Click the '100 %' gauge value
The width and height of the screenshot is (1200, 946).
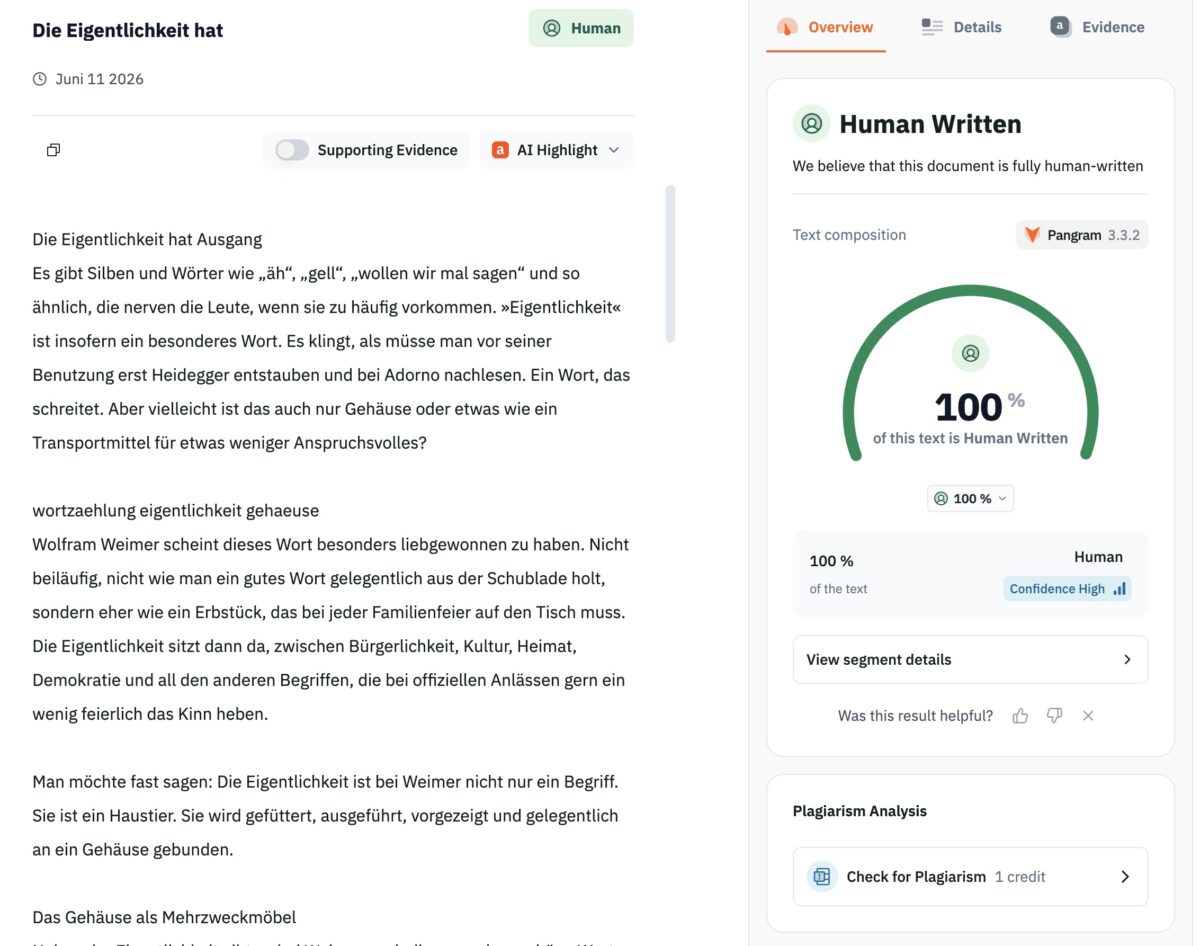point(980,406)
